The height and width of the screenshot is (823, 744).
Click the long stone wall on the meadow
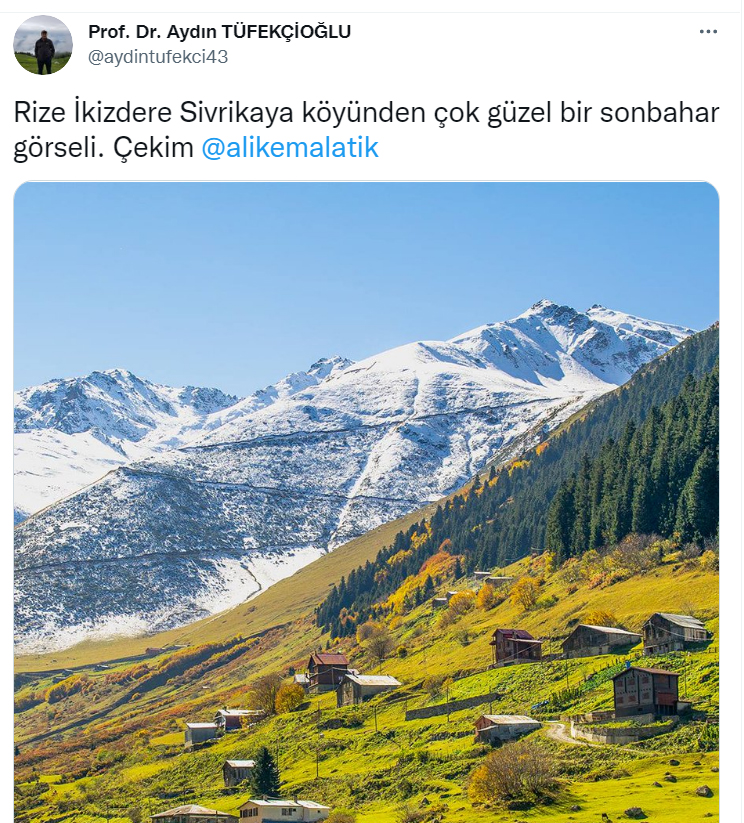click(x=452, y=706)
